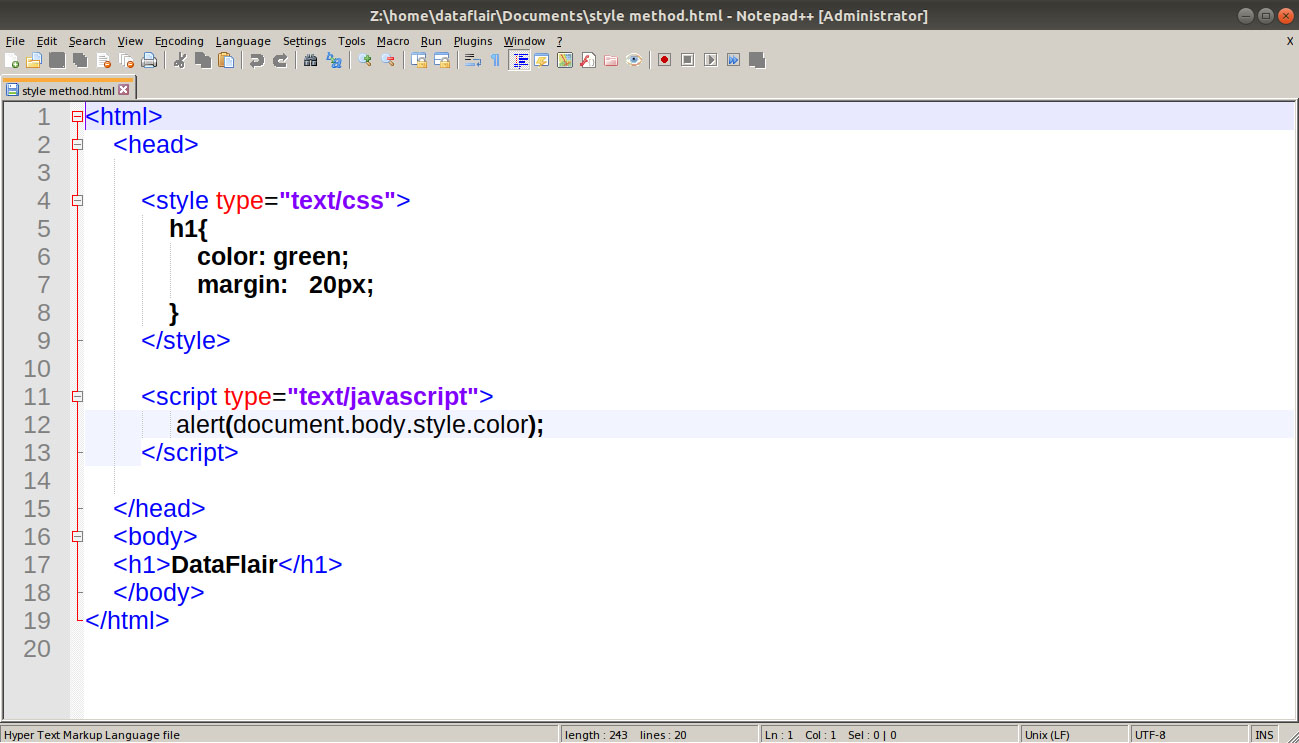Image resolution: width=1299 pixels, height=743 pixels.
Task: Close the style method.html tab
Action: tap(124, 90)
